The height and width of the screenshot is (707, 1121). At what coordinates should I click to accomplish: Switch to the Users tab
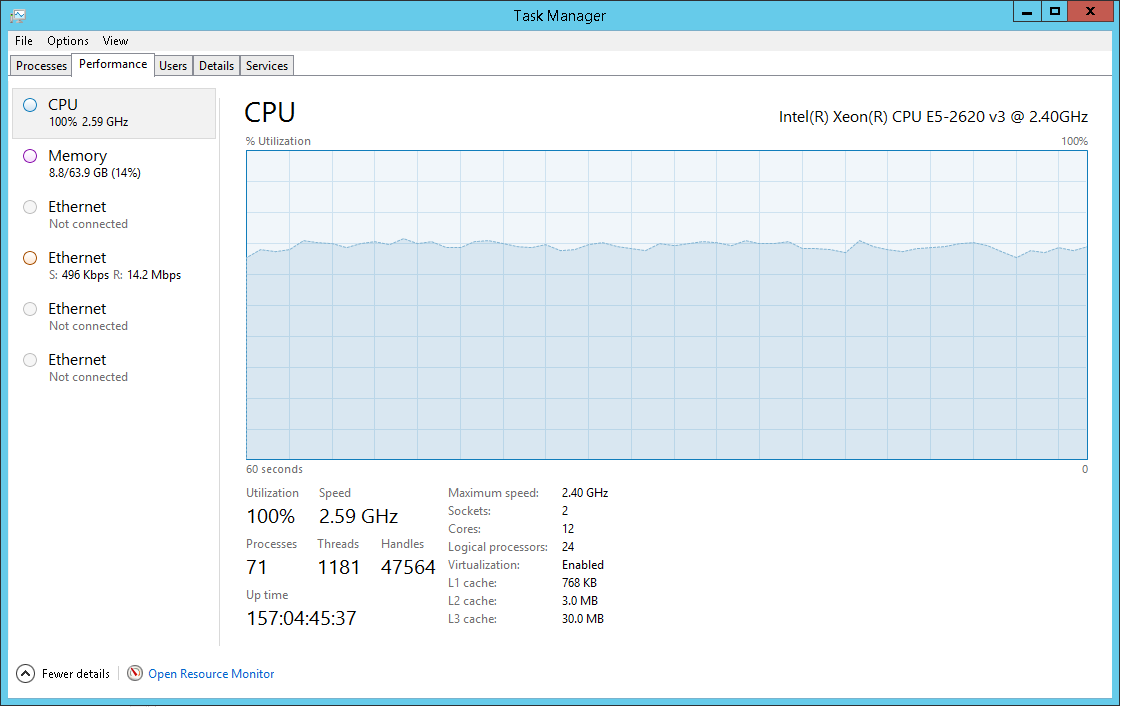(173, 66)
